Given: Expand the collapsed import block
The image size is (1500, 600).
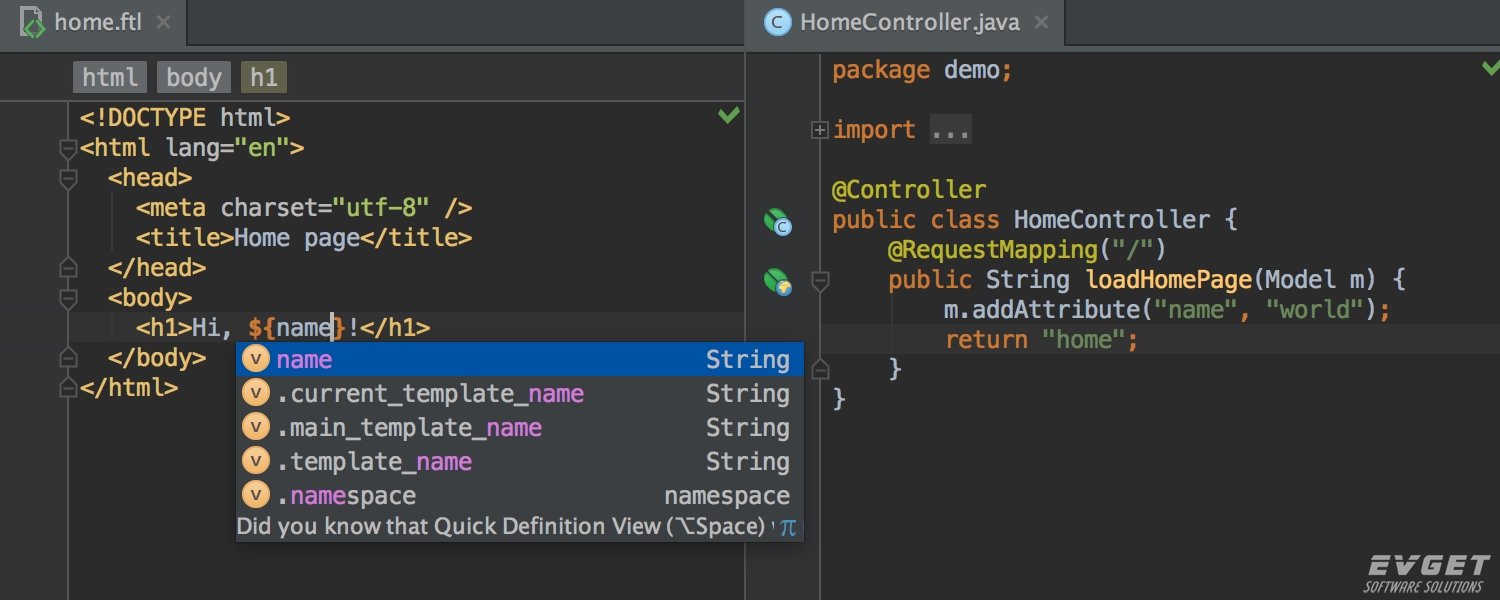Looking at the screenshot, I should 820,129.
